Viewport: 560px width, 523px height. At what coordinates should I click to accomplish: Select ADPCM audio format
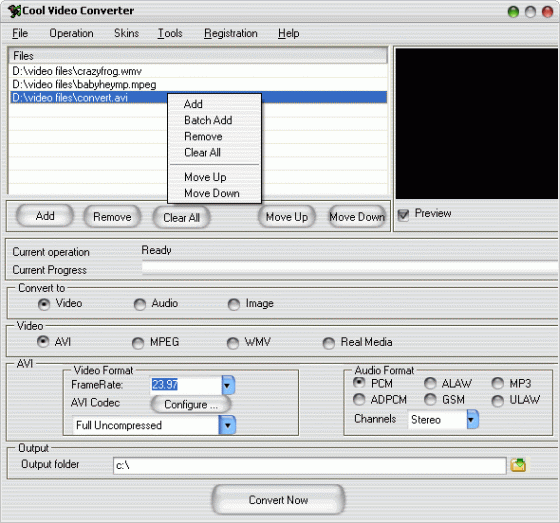point(359,399)
